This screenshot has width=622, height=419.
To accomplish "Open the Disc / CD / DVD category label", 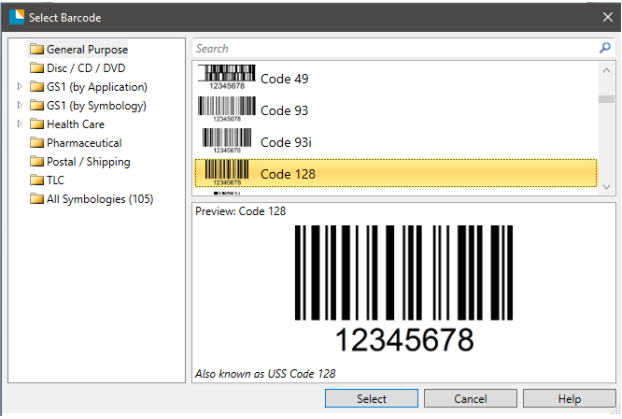I will 86,68.
